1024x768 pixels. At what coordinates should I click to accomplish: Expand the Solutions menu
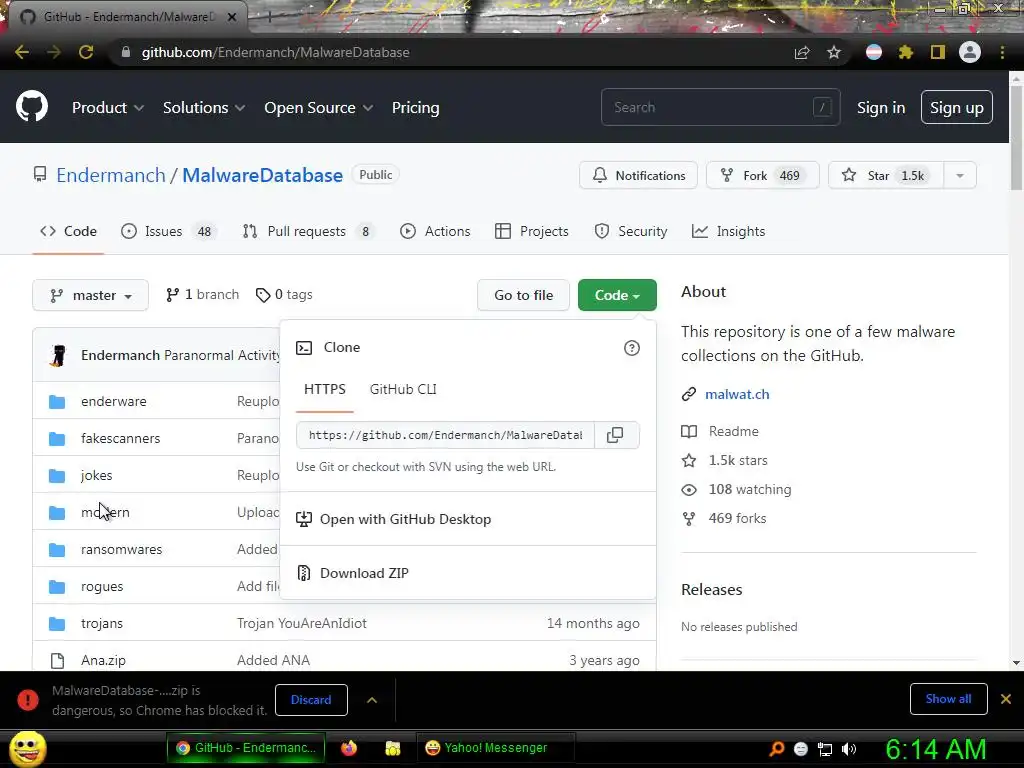point(204,108)
